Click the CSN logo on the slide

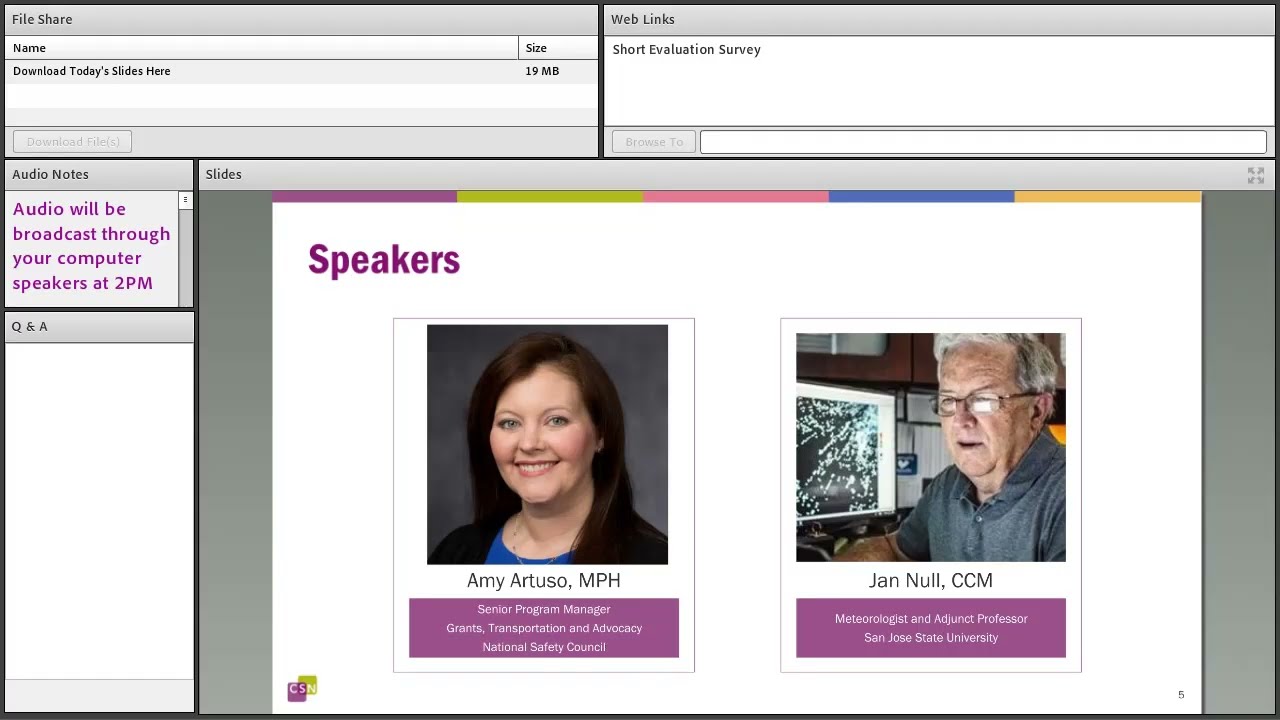click(302, 688)
